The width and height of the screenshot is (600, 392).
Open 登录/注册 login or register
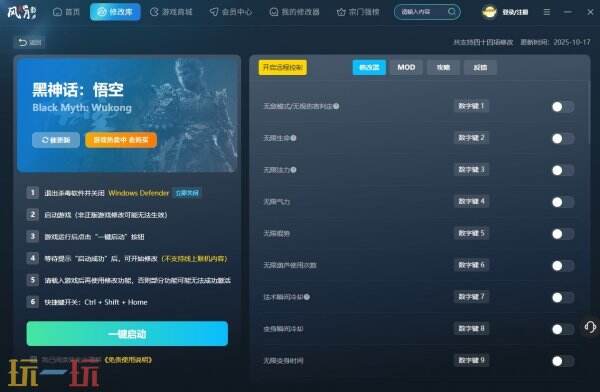coord(515,12)
